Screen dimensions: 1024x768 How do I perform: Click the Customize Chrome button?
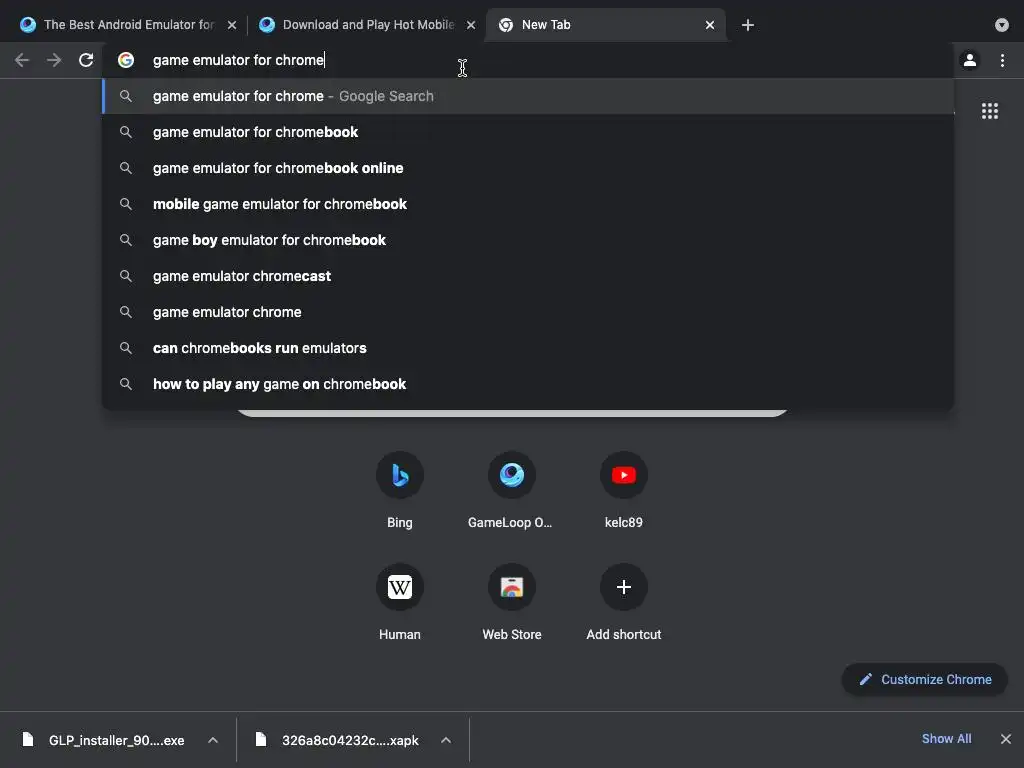pos(925,679)
